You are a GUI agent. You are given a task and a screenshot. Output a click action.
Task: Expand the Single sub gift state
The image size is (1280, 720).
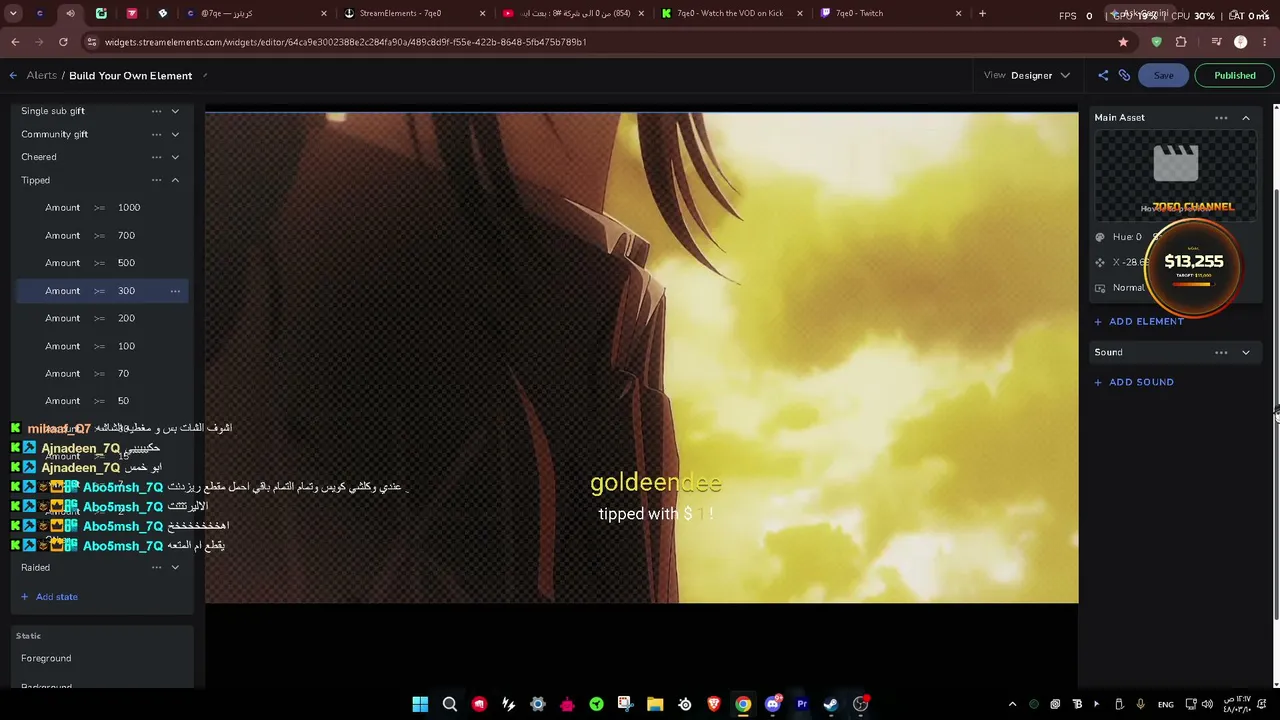175,111
